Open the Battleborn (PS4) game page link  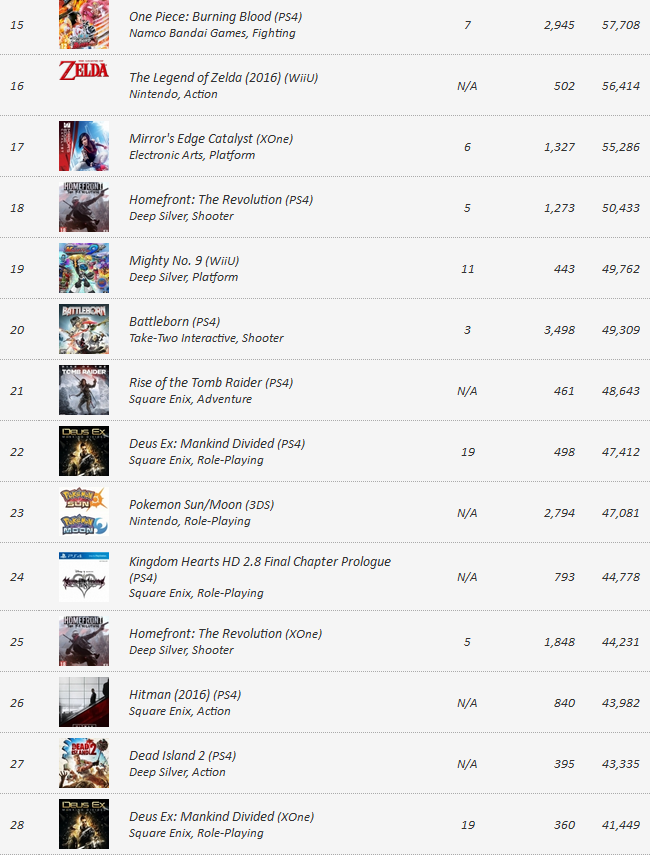pyautogui.click(x=174, y=322)
